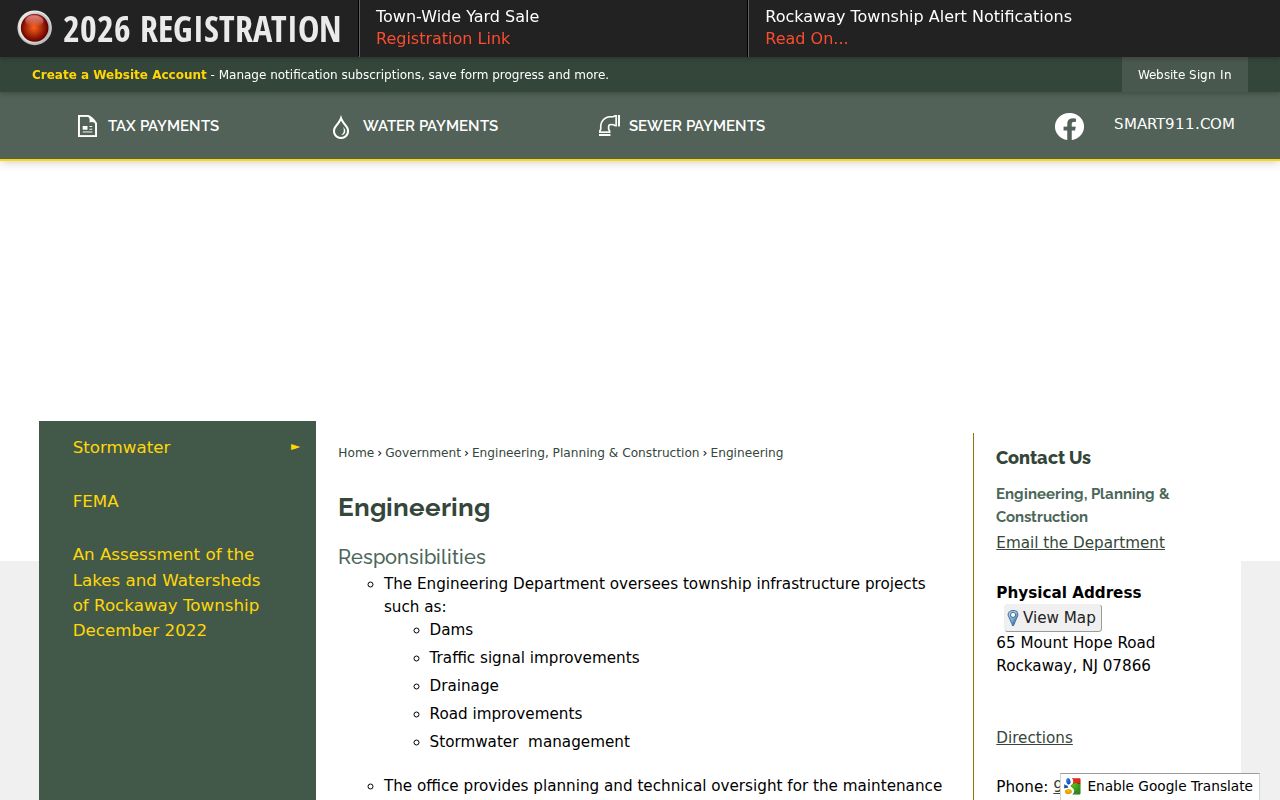Create a Website Account link
Viewport: 1280px width, 800px height.
(119, 75)
